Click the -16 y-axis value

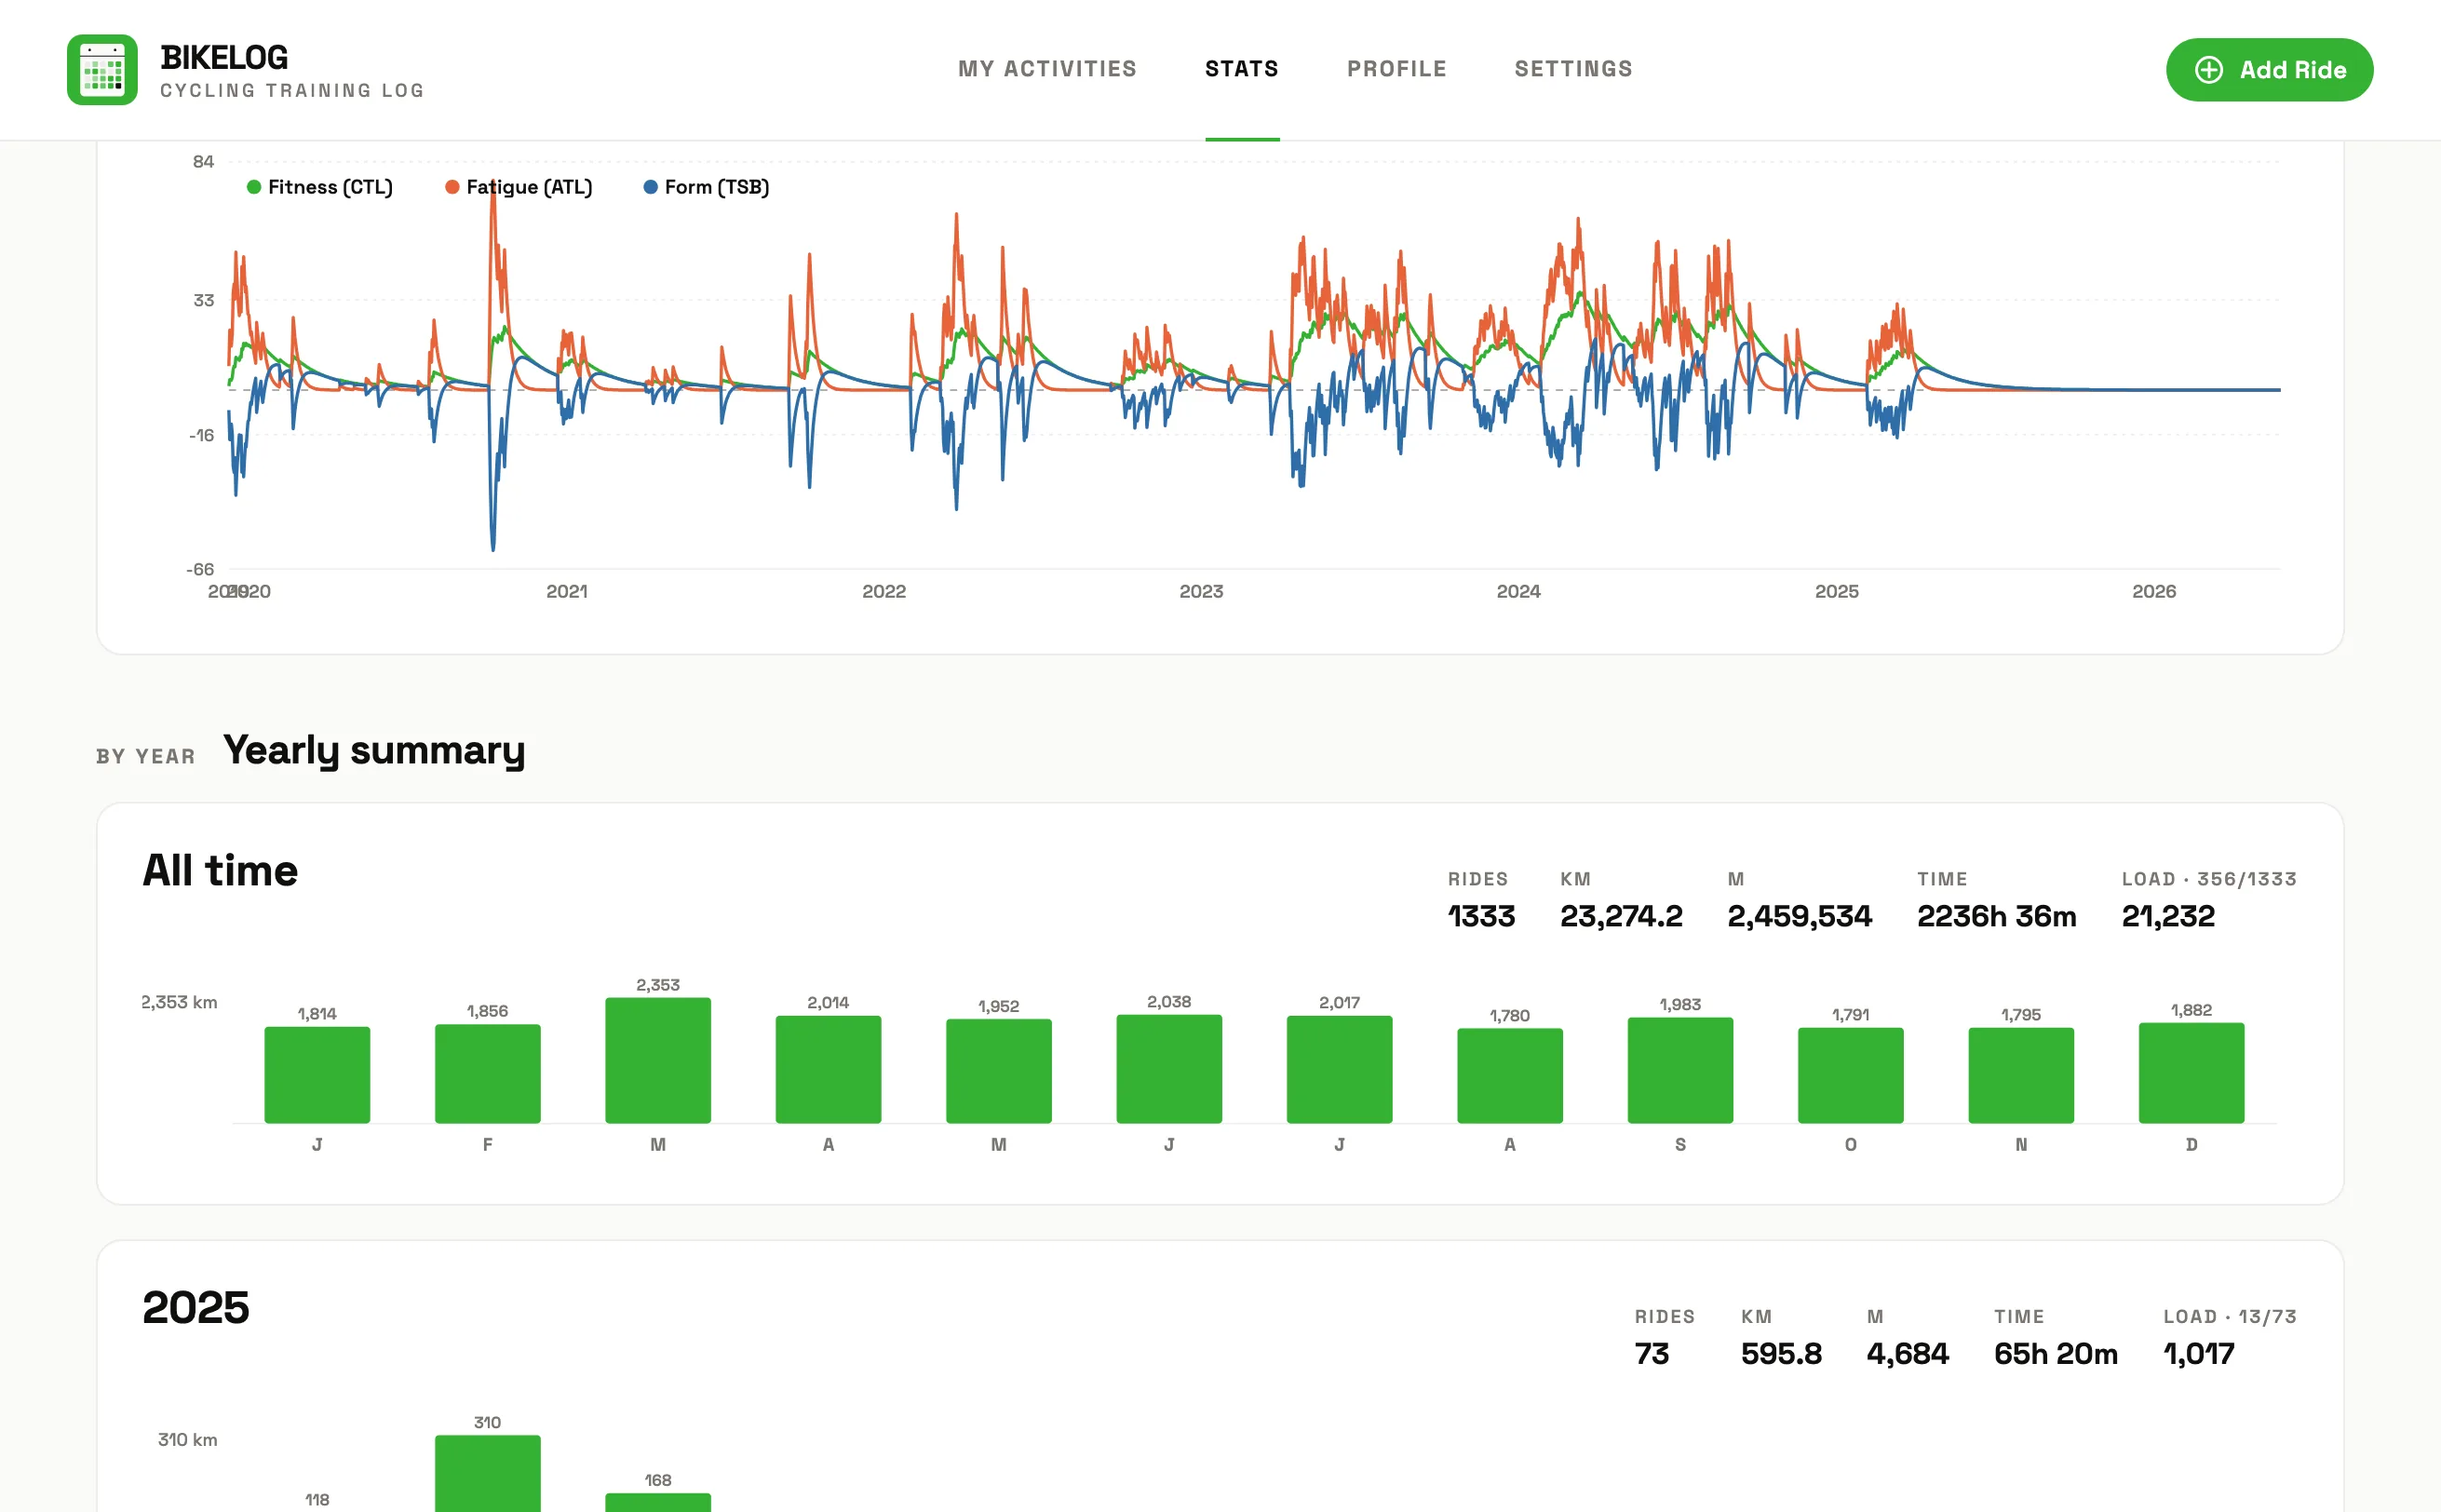click(201, 435)
